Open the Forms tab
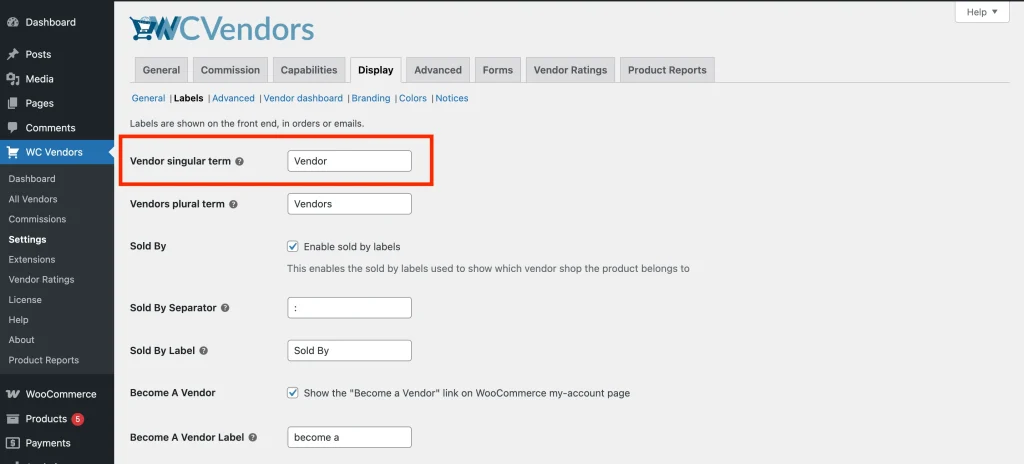 [498, 70]
